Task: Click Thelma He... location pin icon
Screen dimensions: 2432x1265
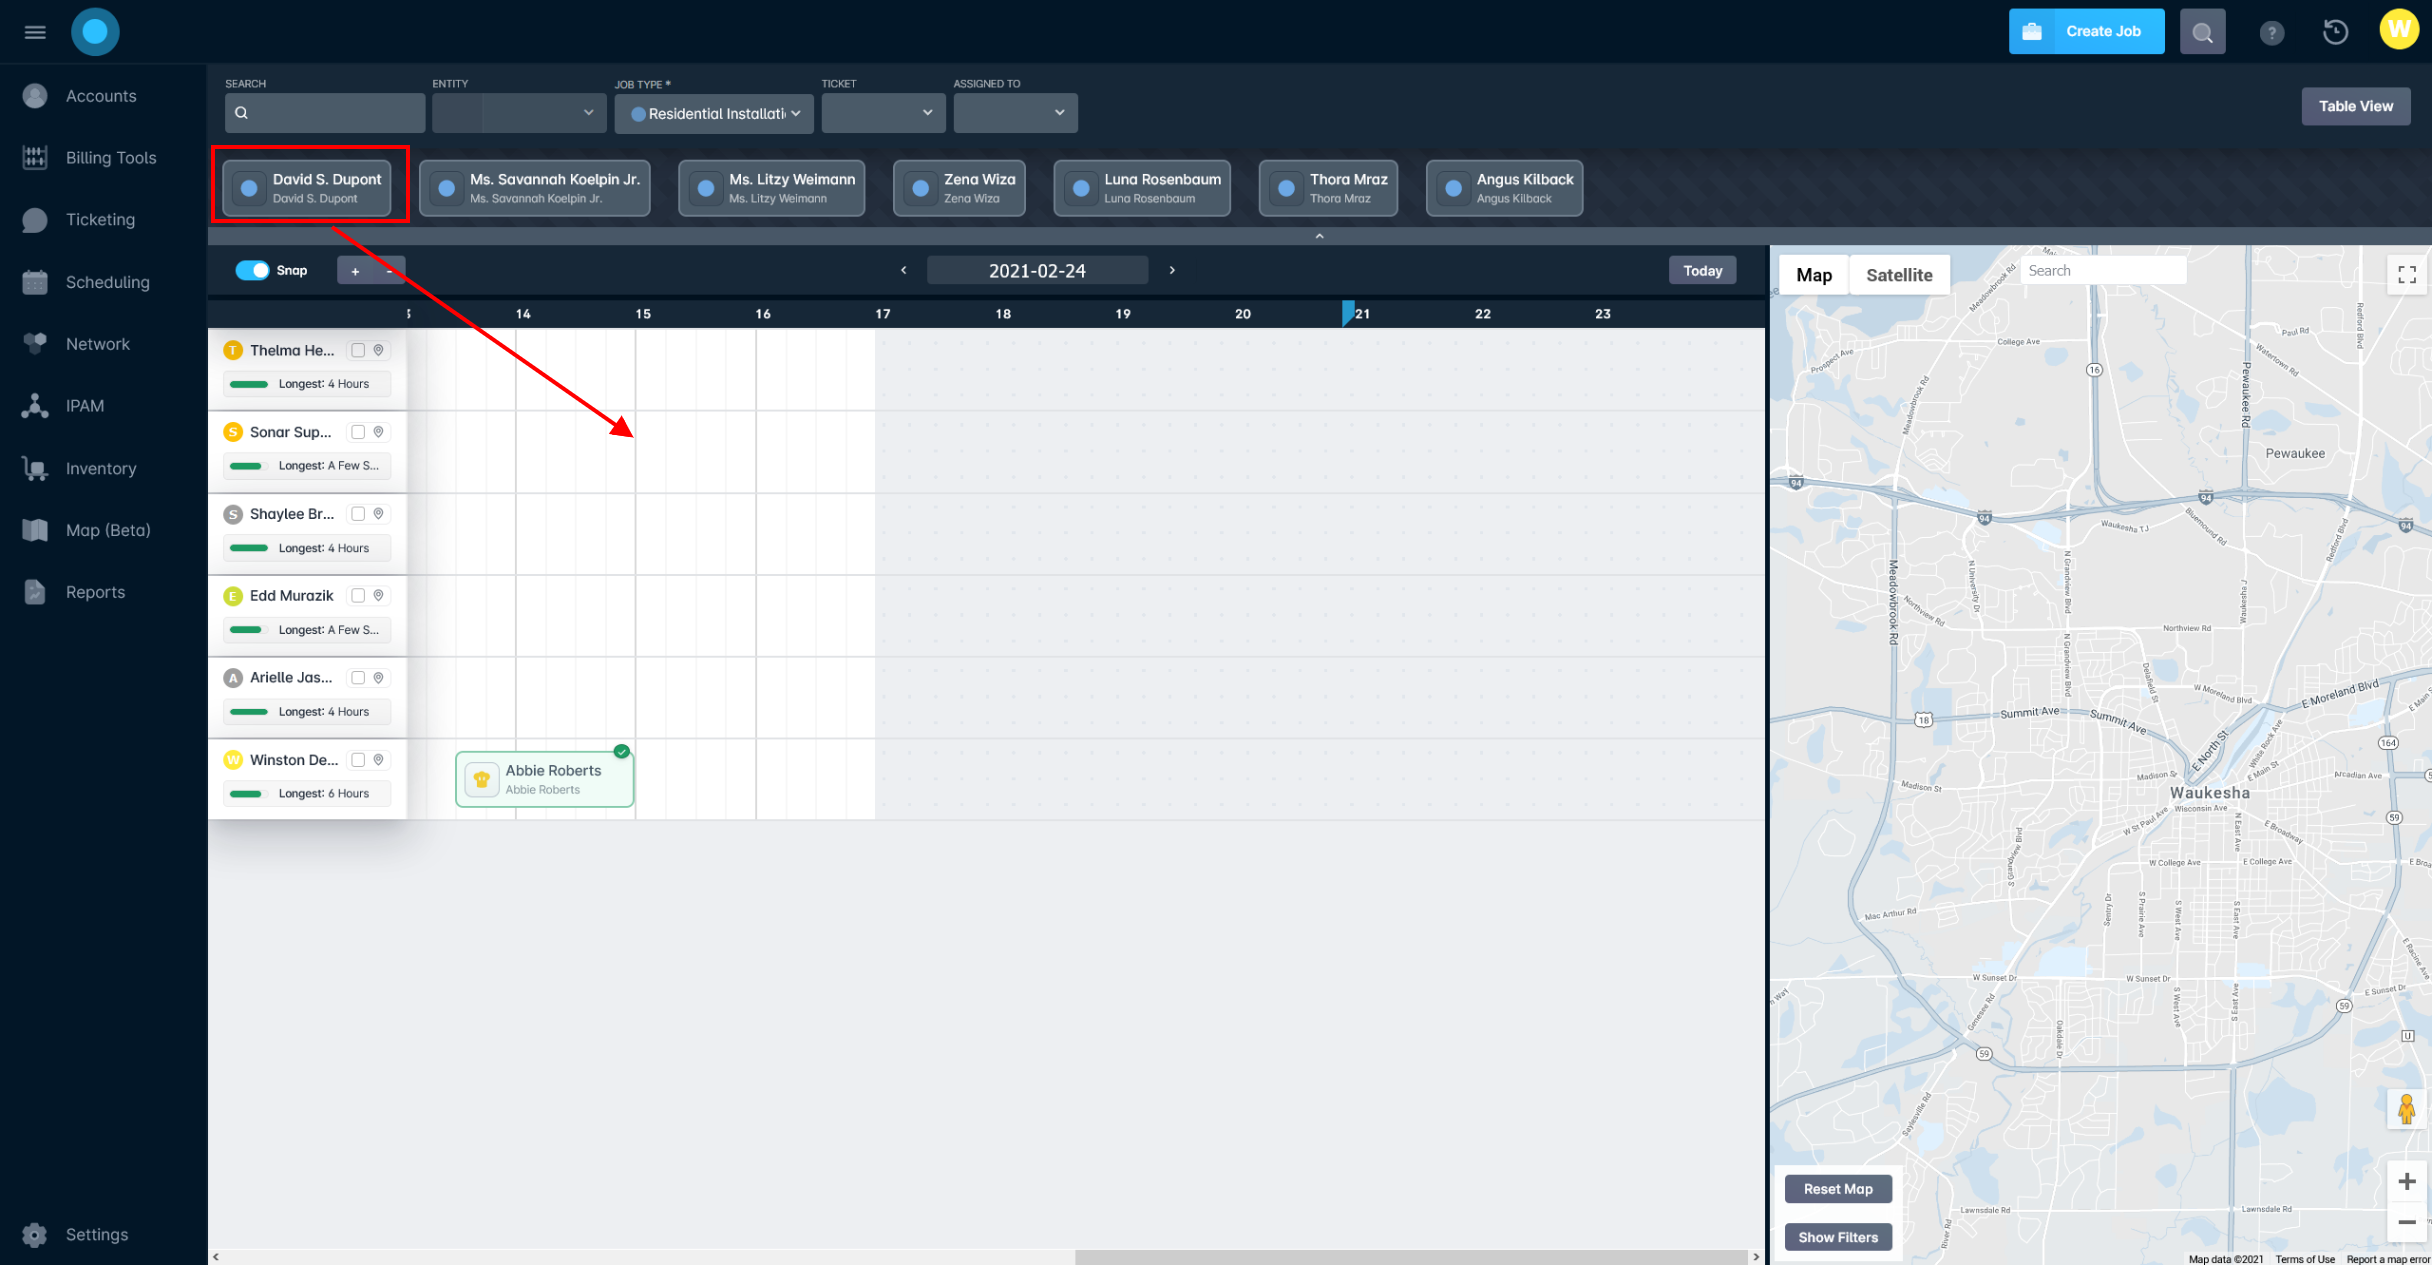Action: (379, 350)
